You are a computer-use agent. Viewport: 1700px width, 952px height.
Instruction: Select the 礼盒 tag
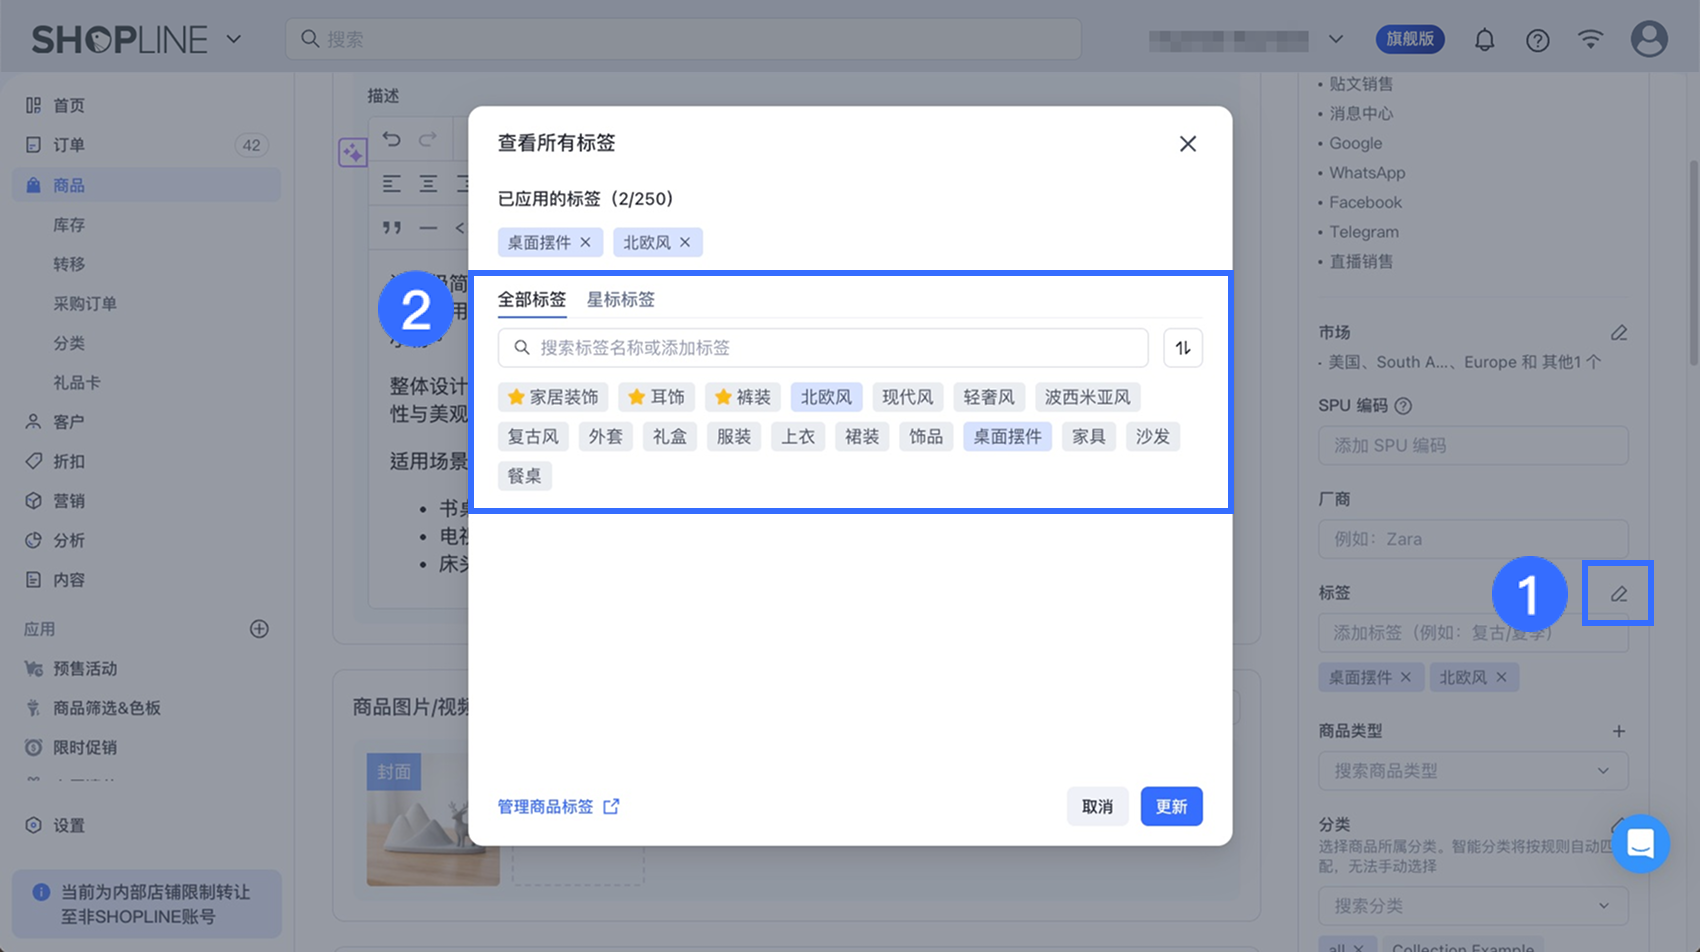(x=669, y=437)
